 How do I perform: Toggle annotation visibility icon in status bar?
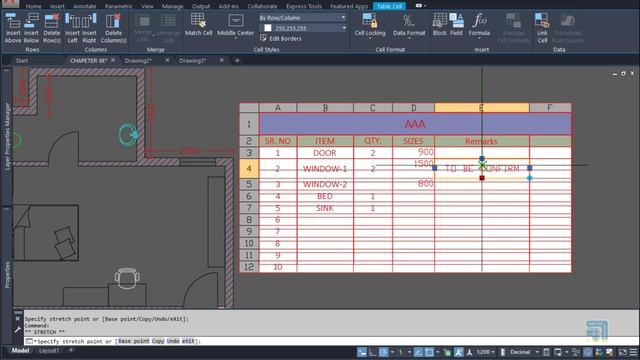(458, 352)
